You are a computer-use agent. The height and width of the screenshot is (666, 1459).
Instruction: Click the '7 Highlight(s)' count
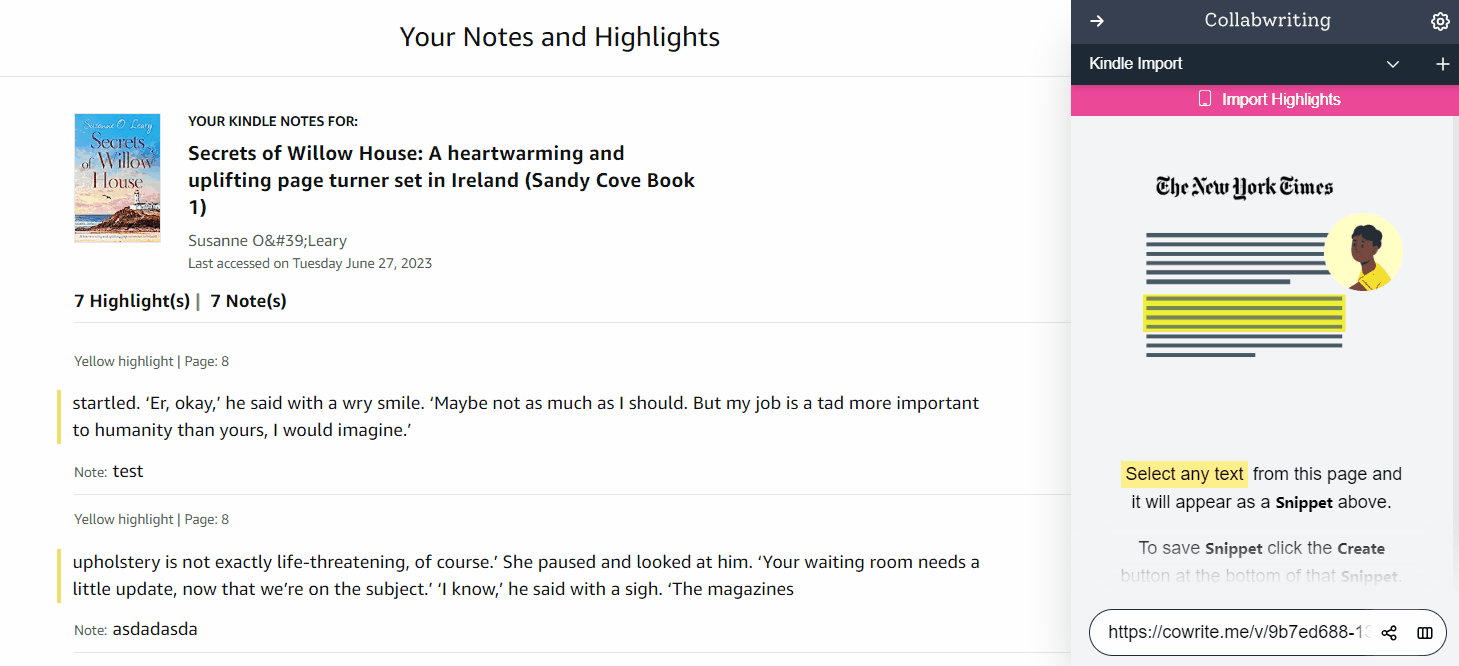[132, 301]
